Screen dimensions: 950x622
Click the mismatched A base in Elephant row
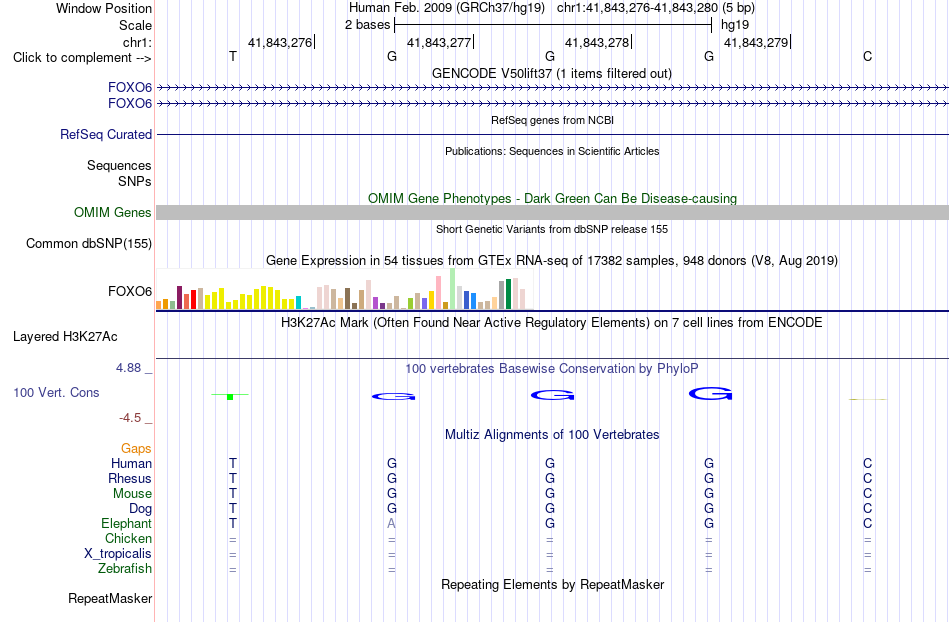pyautogui.click(x=391, y=523)
